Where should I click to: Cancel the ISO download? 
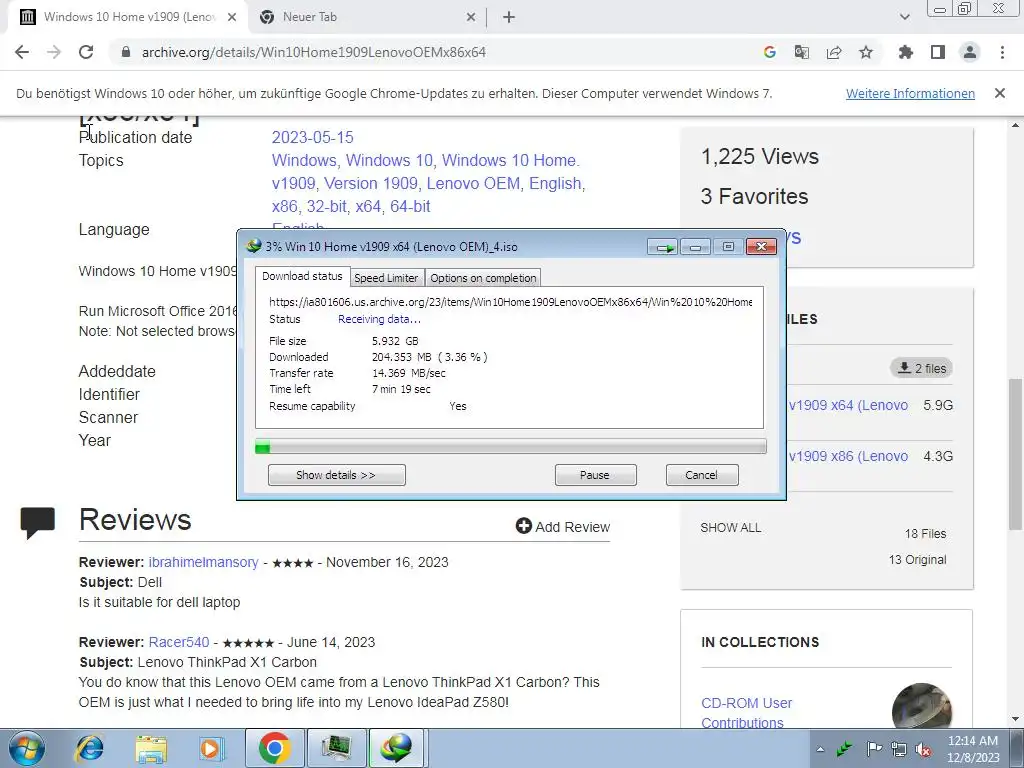click(x=701, y=475)
